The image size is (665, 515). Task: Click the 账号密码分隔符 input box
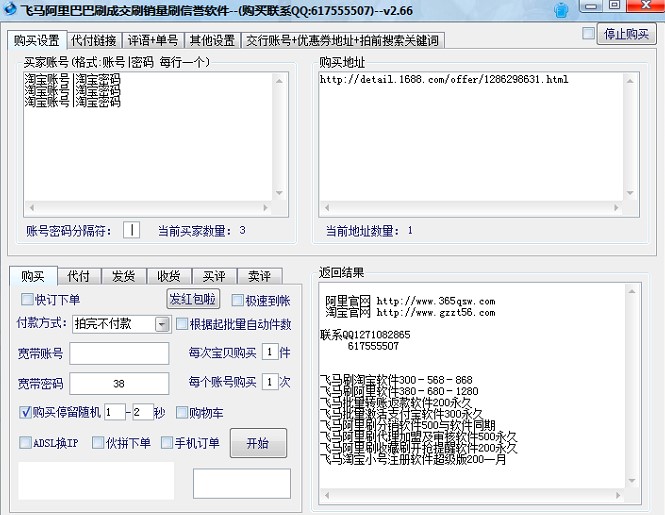pos(131,230)
